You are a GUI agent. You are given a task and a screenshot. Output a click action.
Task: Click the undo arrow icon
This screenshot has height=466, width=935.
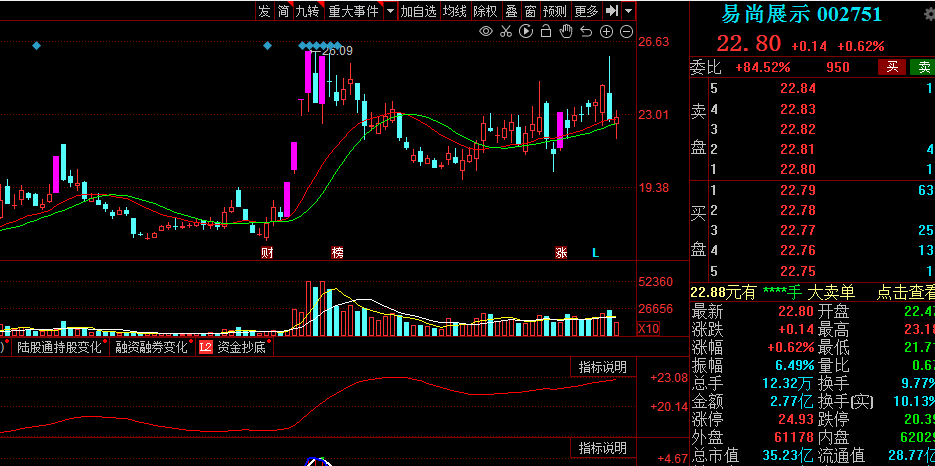pos(586,32)
